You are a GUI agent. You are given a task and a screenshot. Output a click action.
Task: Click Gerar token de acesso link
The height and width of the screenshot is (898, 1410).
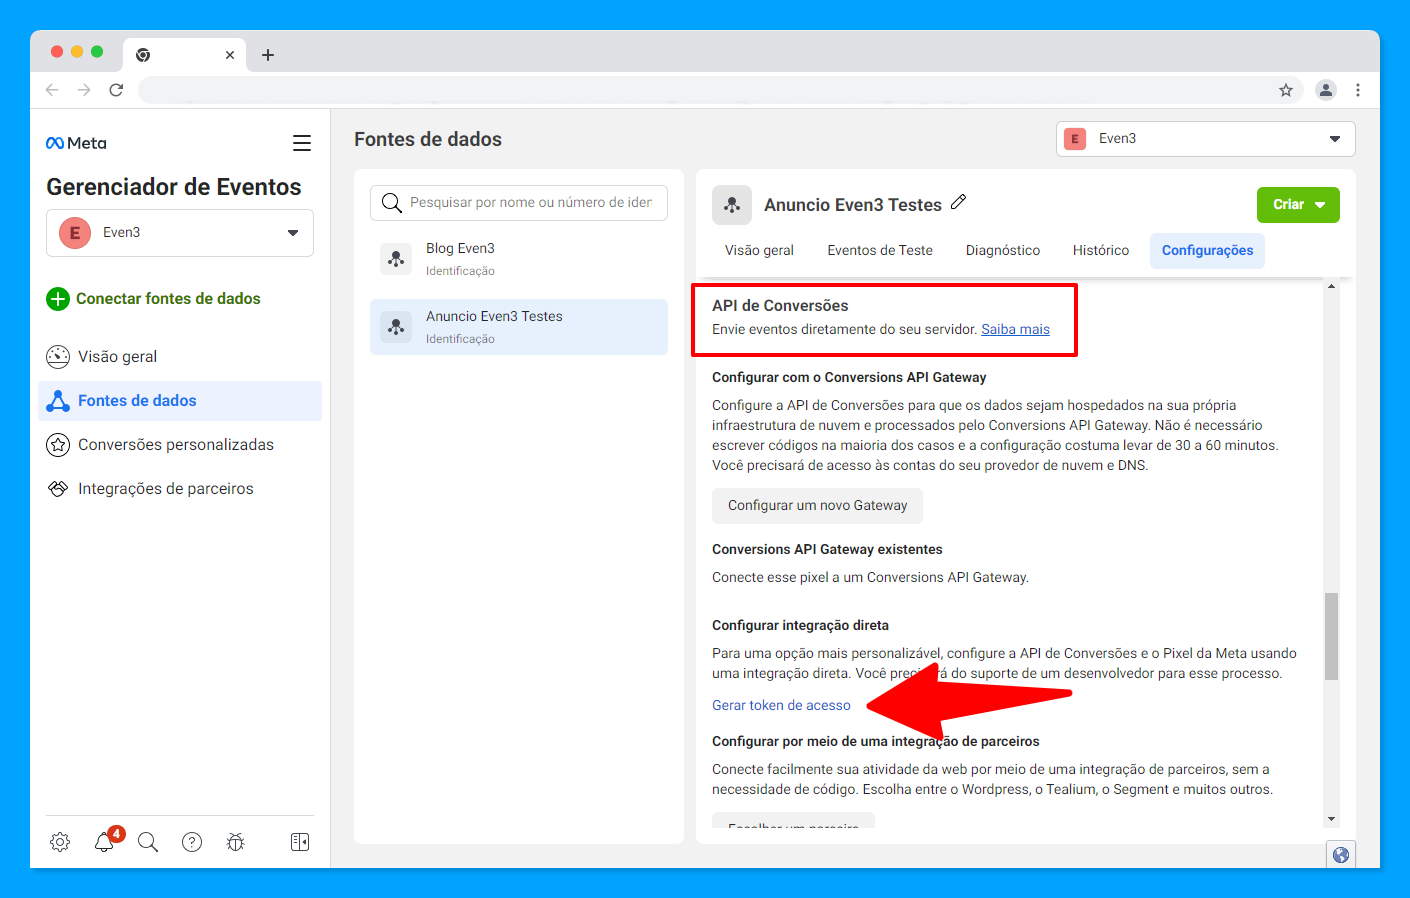(781, 705)
